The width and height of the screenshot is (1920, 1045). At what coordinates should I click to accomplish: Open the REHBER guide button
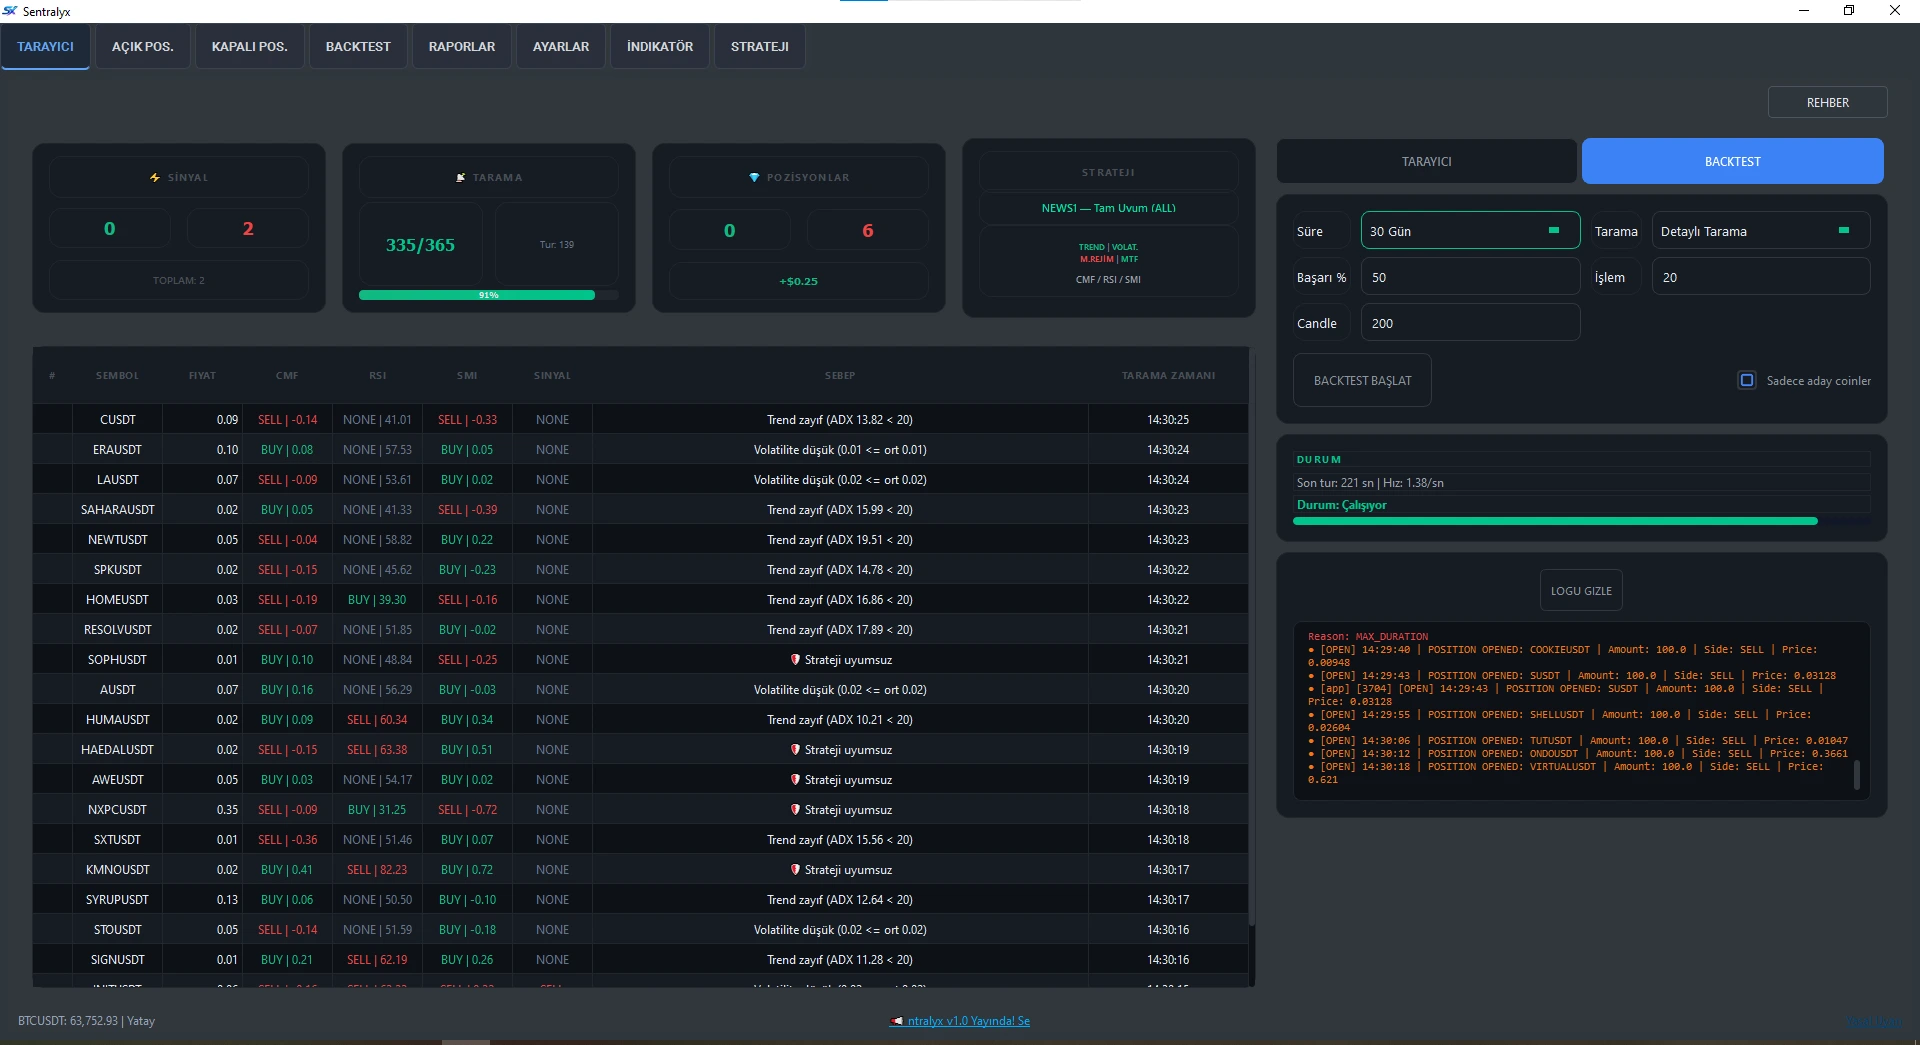point(1827,103)
